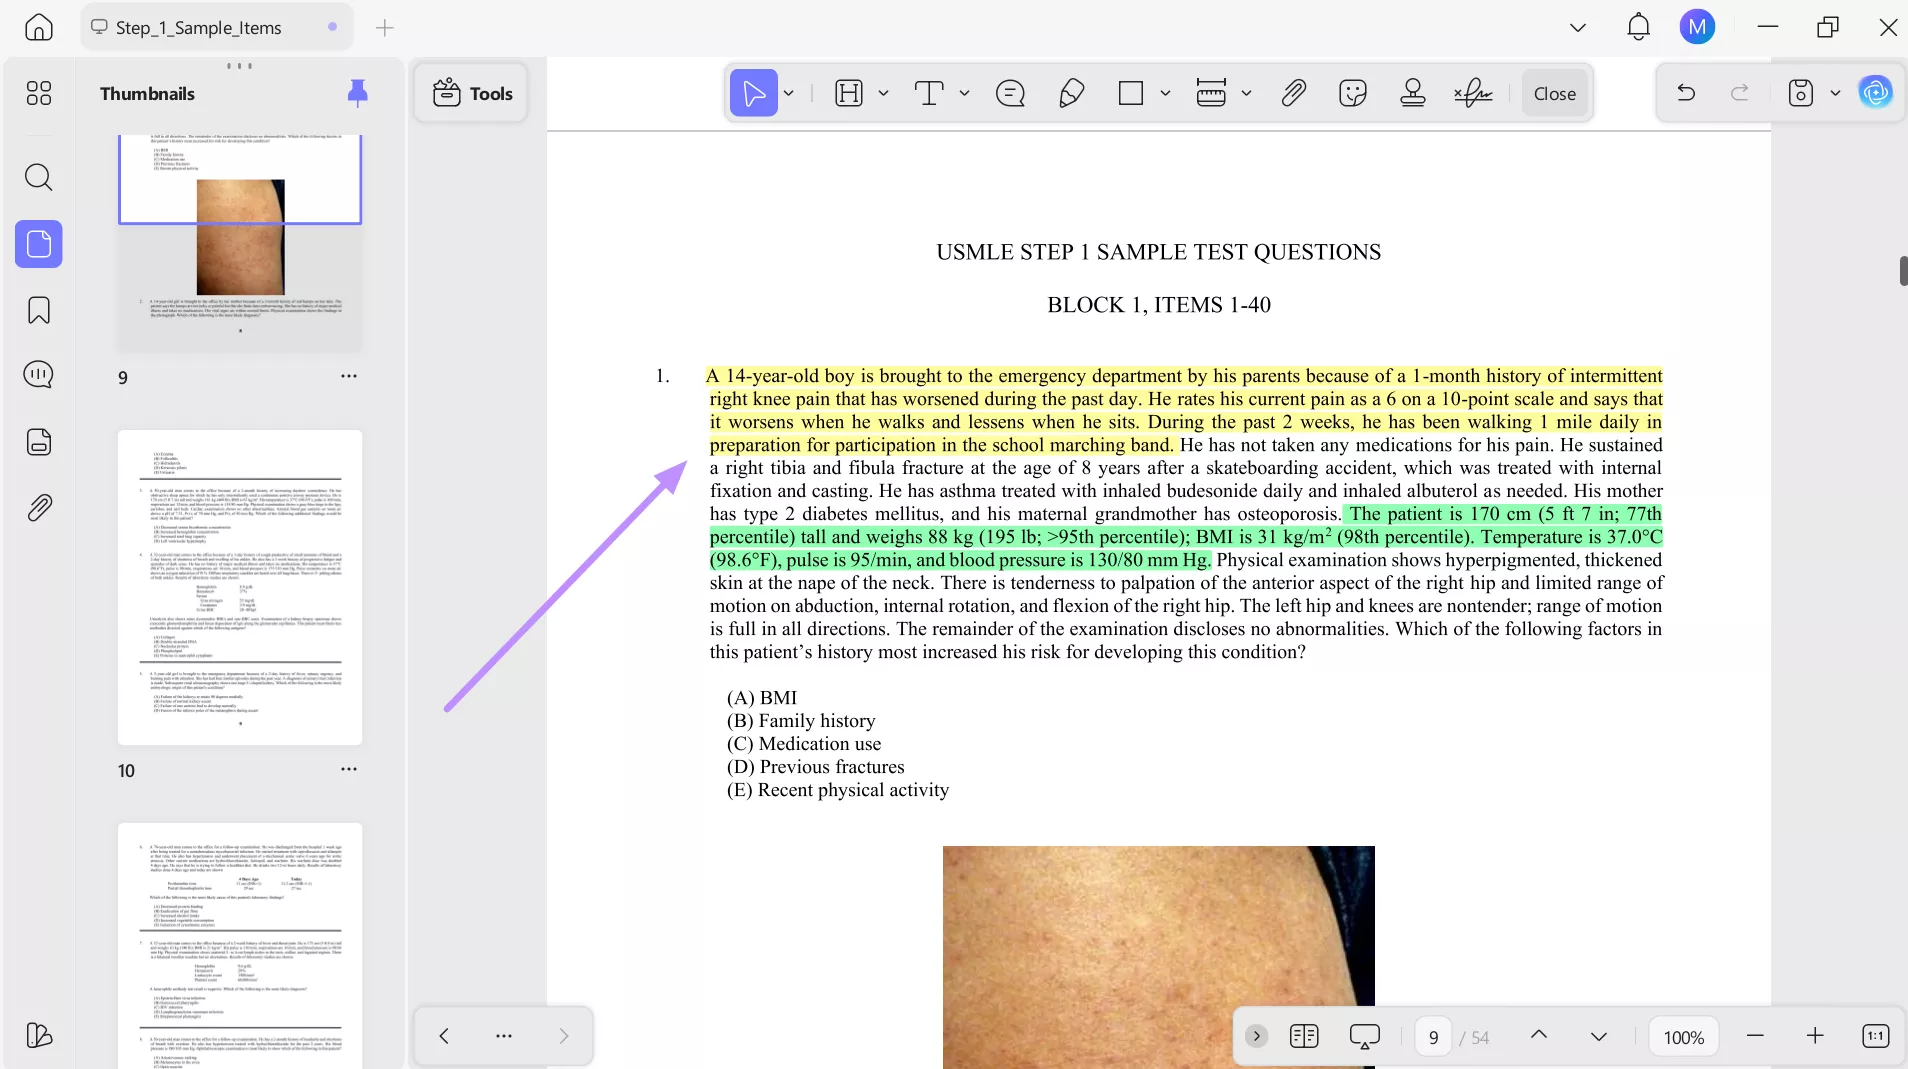Undo the last action

(x=1686, y=93)
